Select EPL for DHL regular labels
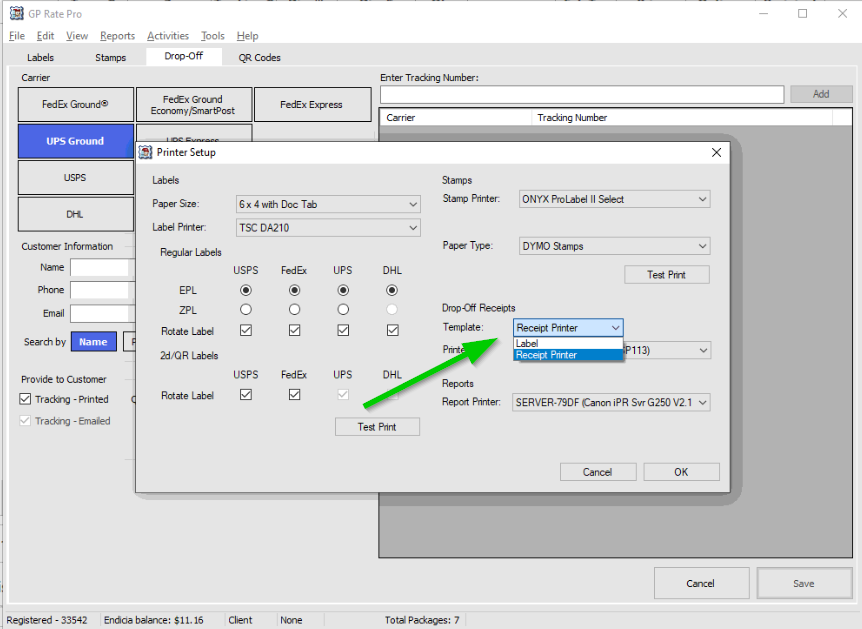Image resolution: width=862 pixels, height=629 pixels. [x=392, y=290]
